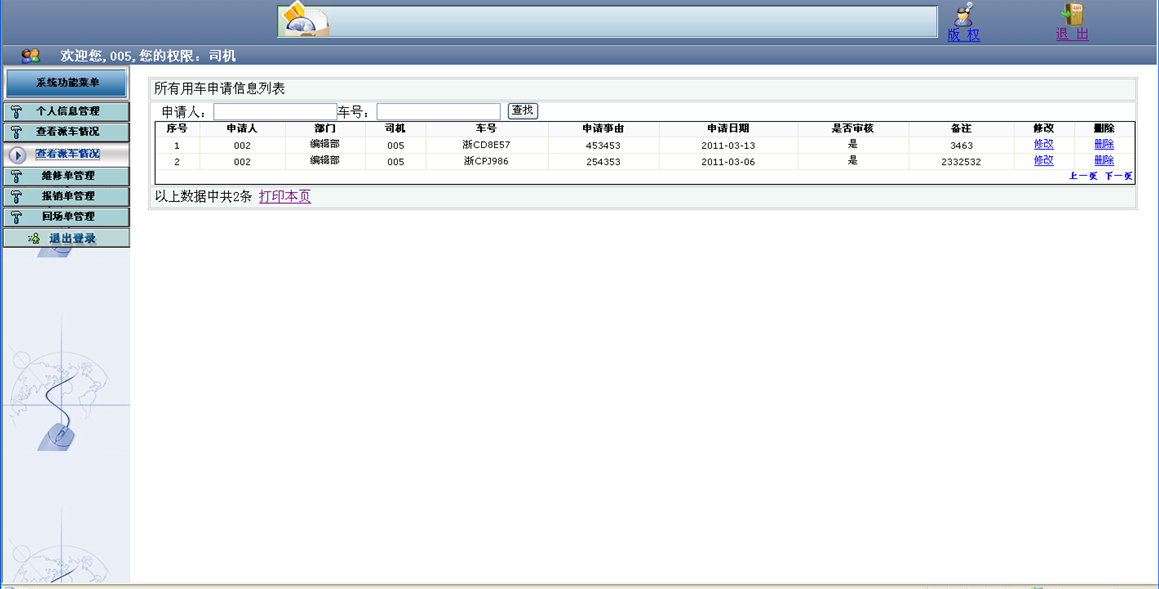Viewport: 1159px width, 589px height.
Task: Click 编辑部 in the 2011-03-06 row
Action: pos(324,160)
